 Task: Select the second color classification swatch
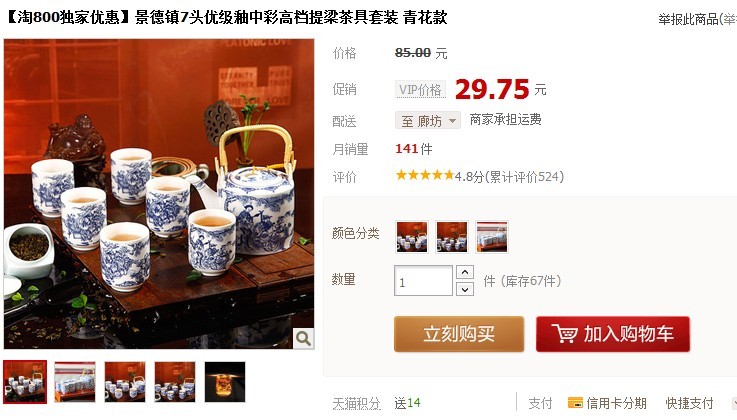[x=452, y=236]
